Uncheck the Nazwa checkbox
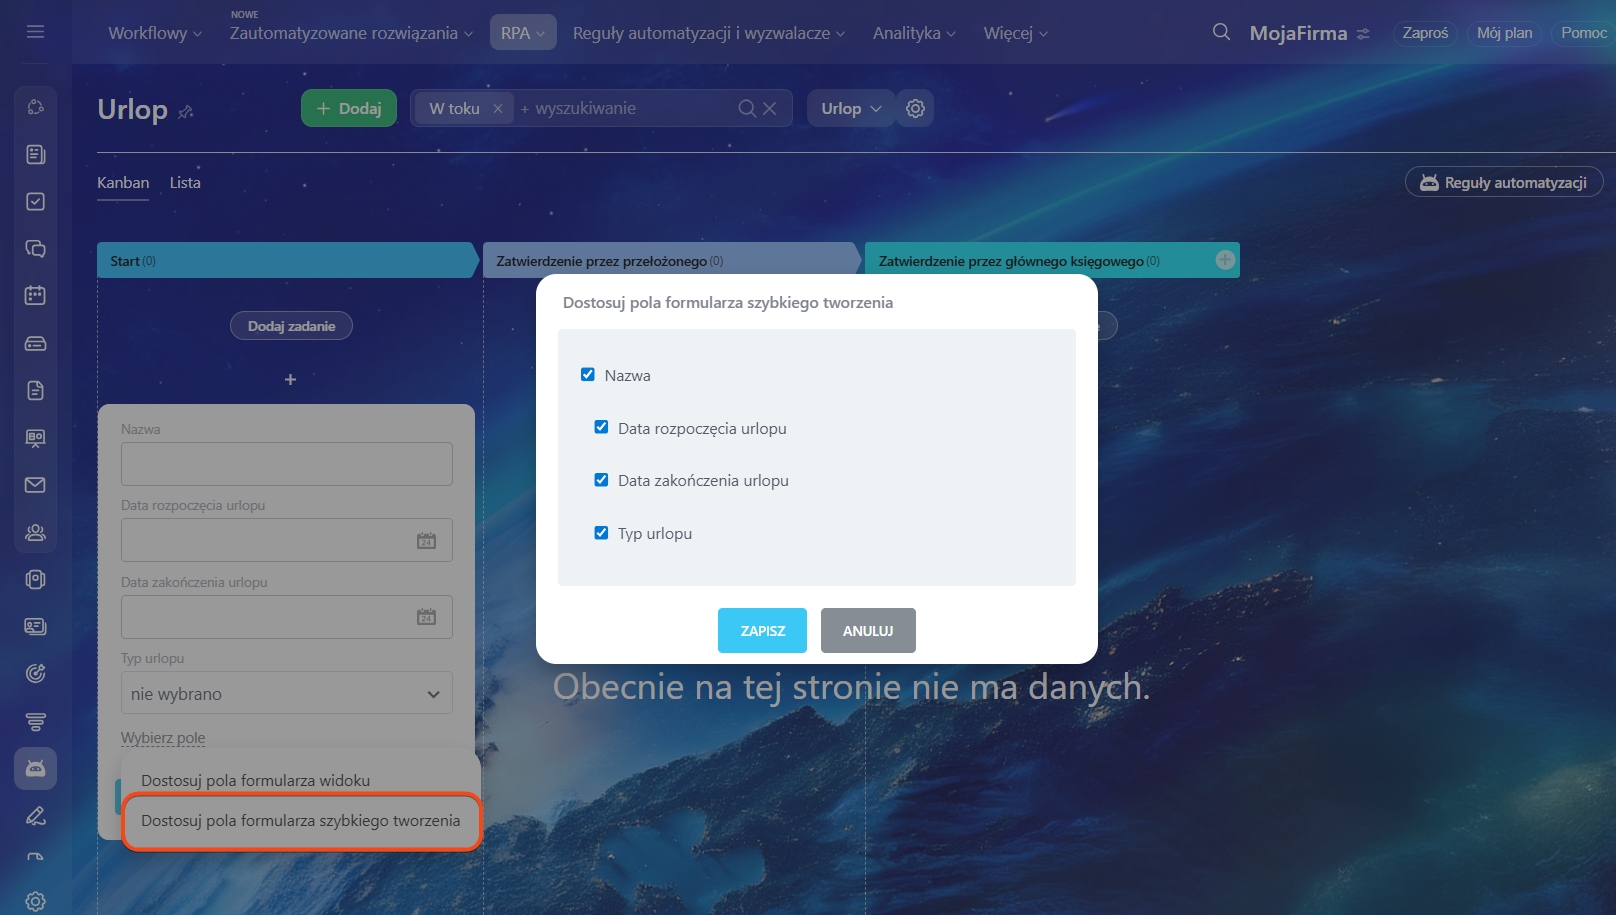The image size is (1616, 915). click(x=588, y=374)
